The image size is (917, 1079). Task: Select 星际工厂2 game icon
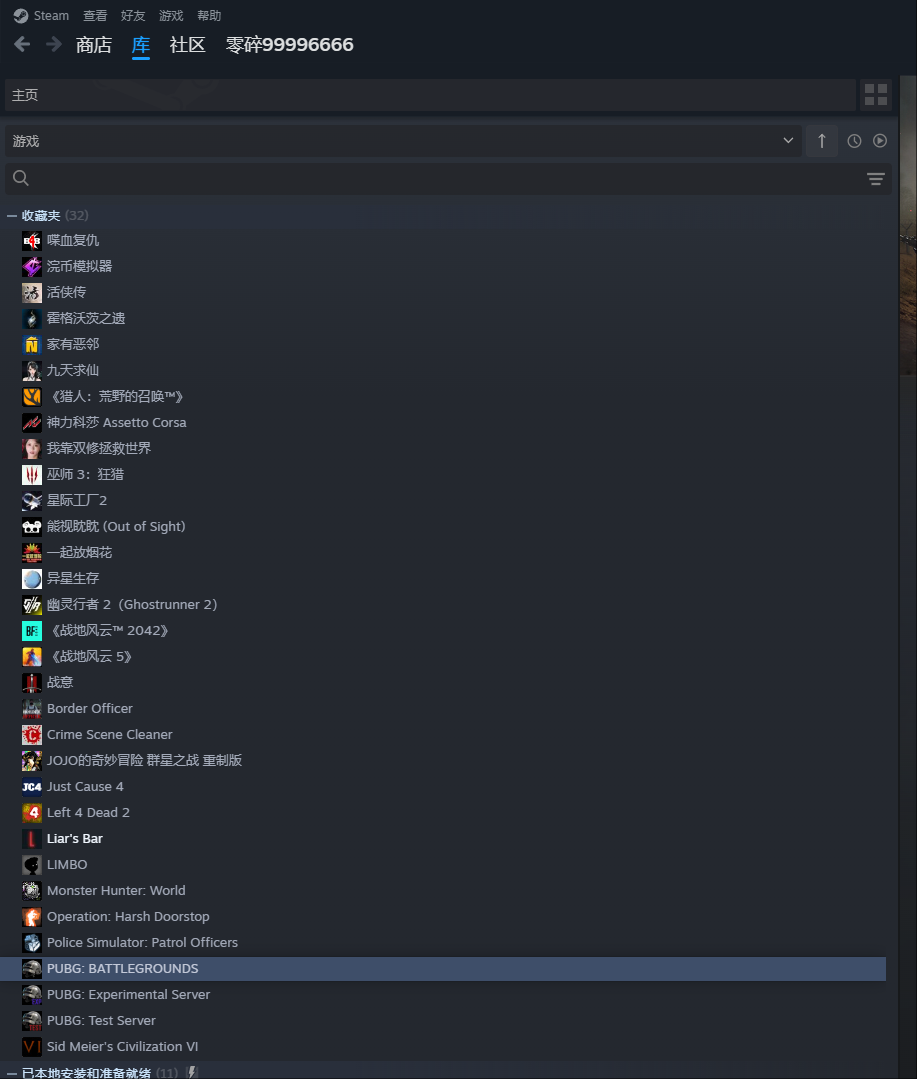[x=32, y=500]
